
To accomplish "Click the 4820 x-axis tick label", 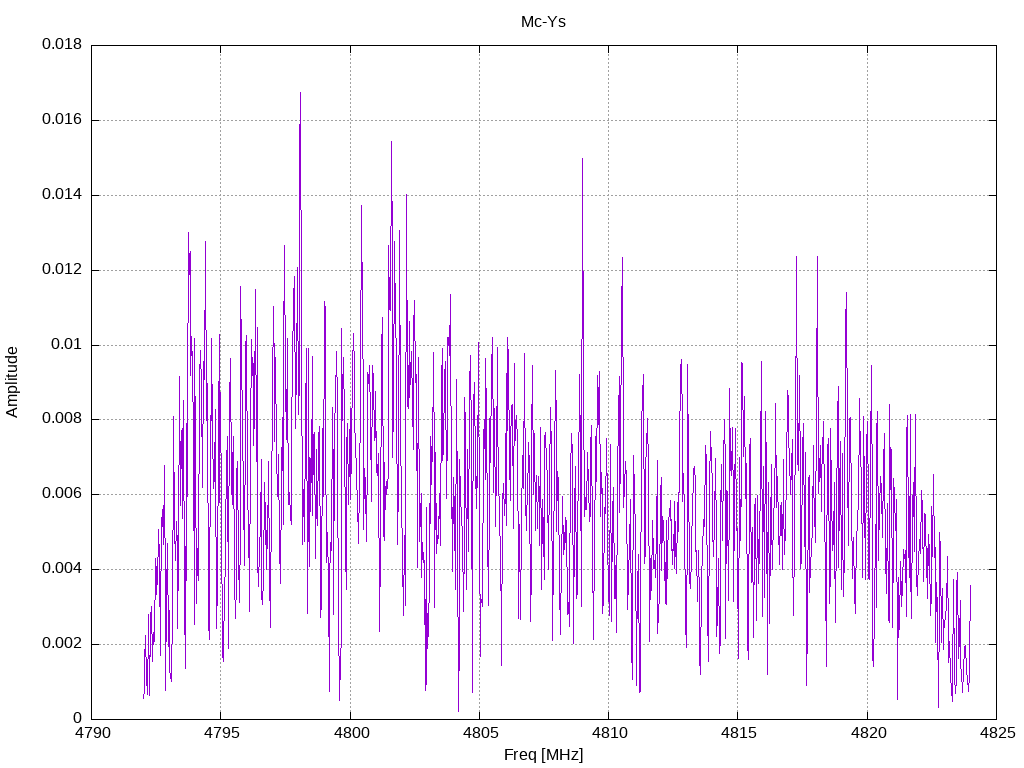I will 867,733.
